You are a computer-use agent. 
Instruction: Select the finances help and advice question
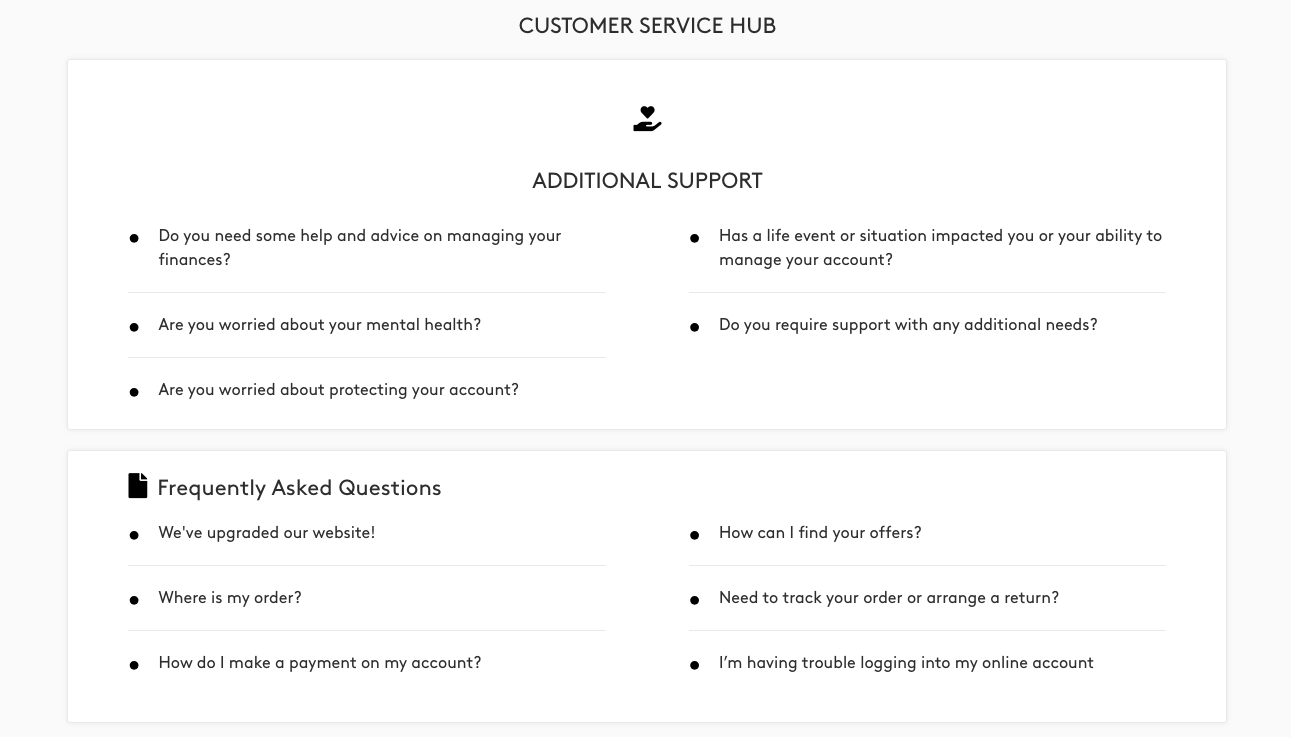pyautogui.click(x=360, y=248)
